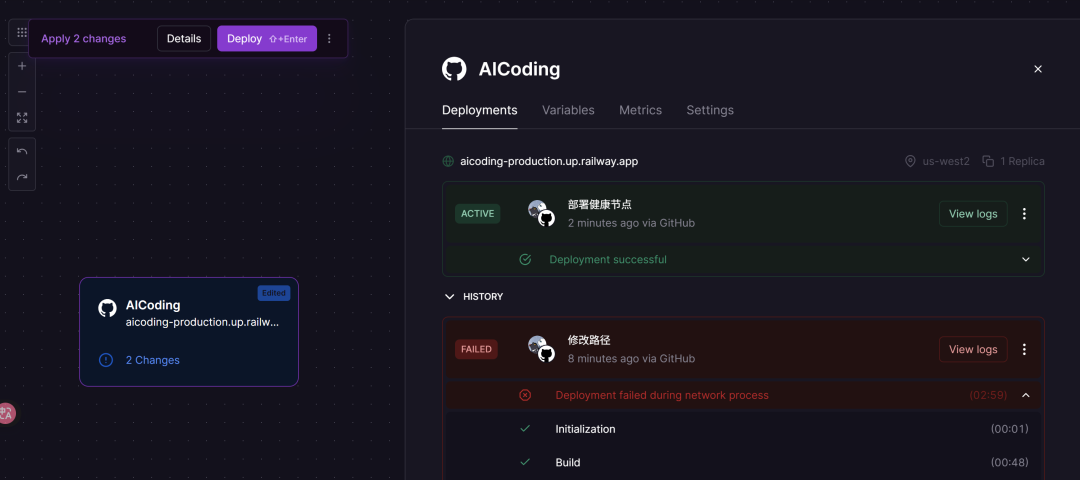Click the (00:01) initialization duration
This screenshot has height=480, width=1080.
(x=1010, y=429)
